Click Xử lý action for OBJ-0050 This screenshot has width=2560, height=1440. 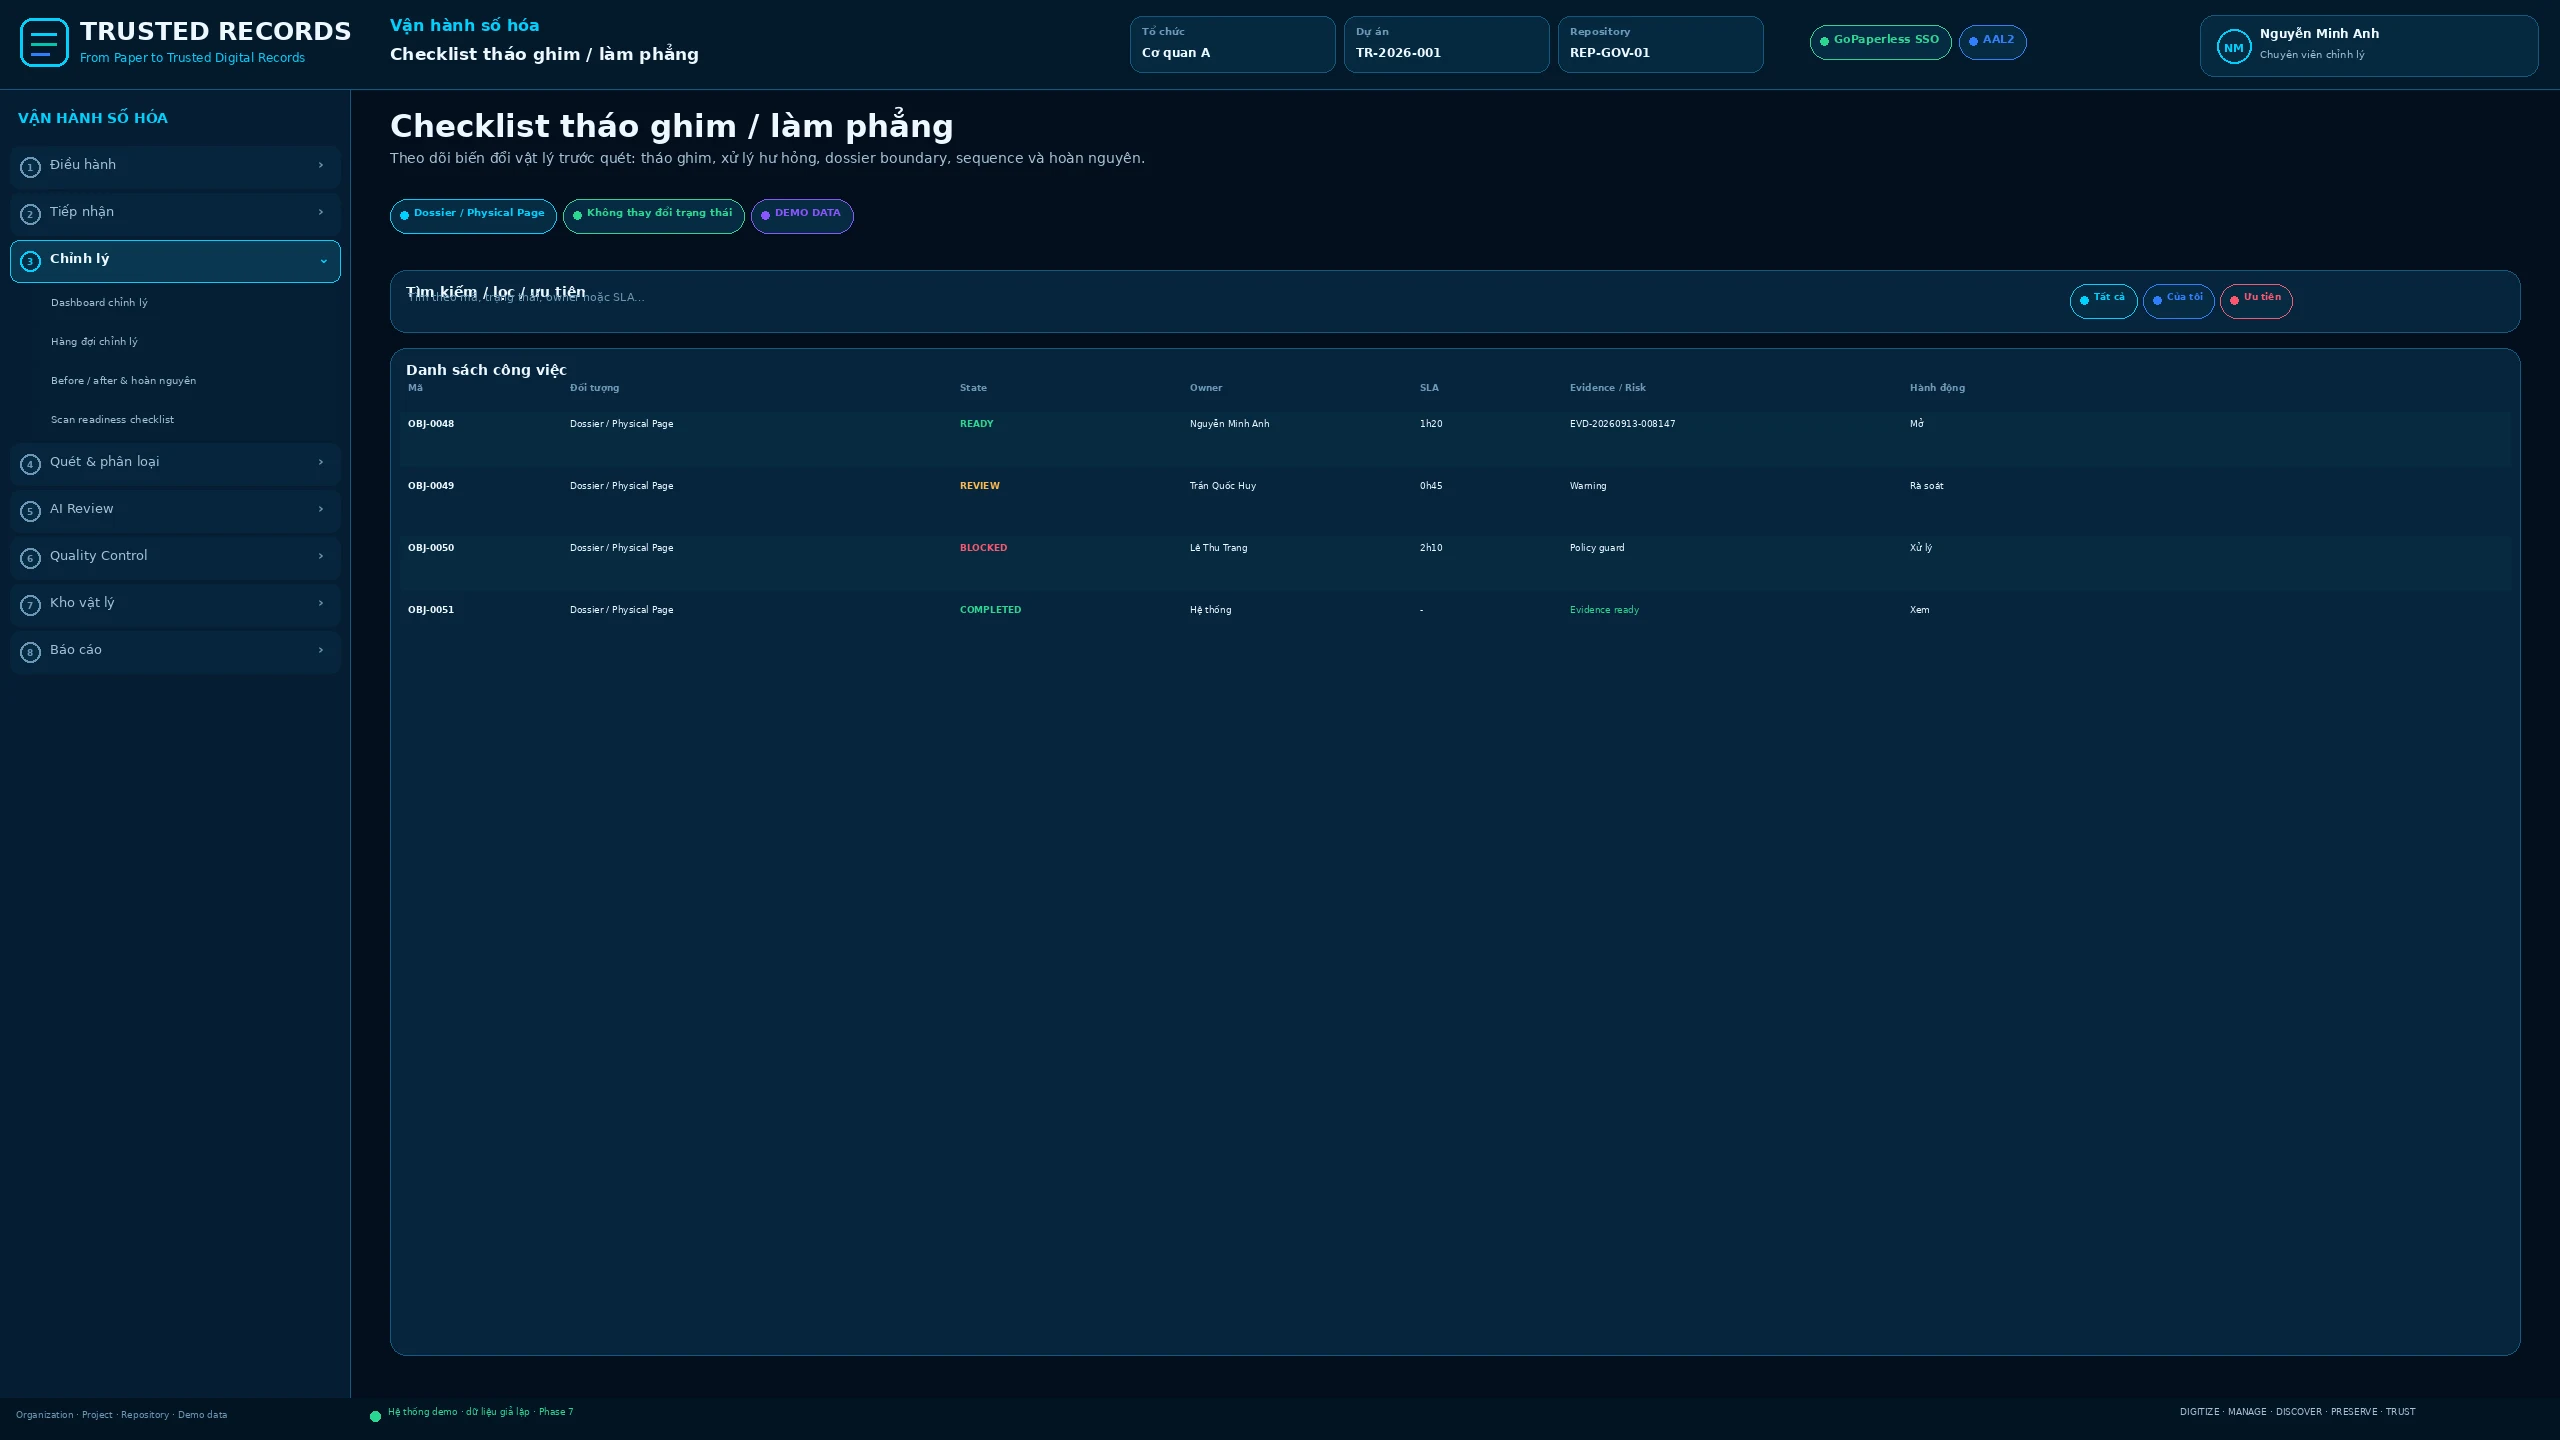pyautogui.click(x=1920, y=548)
